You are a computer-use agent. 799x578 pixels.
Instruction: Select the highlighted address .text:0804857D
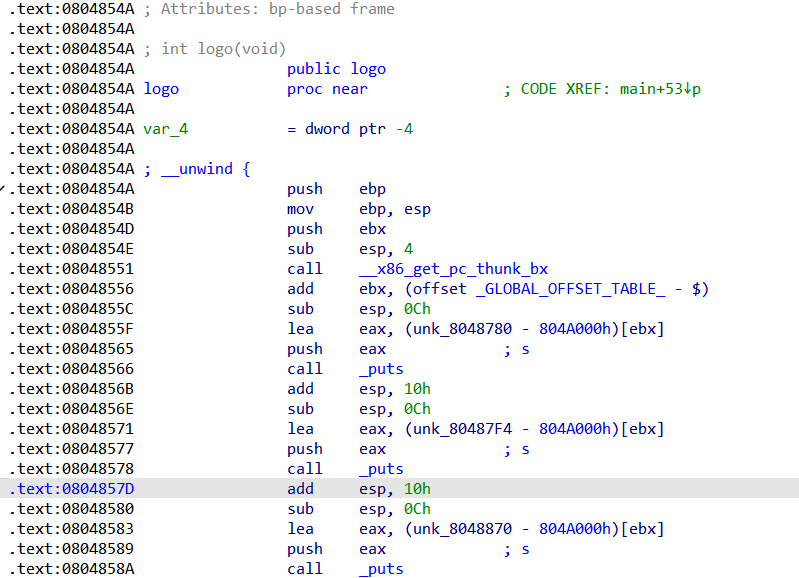(x=71, y=489)
